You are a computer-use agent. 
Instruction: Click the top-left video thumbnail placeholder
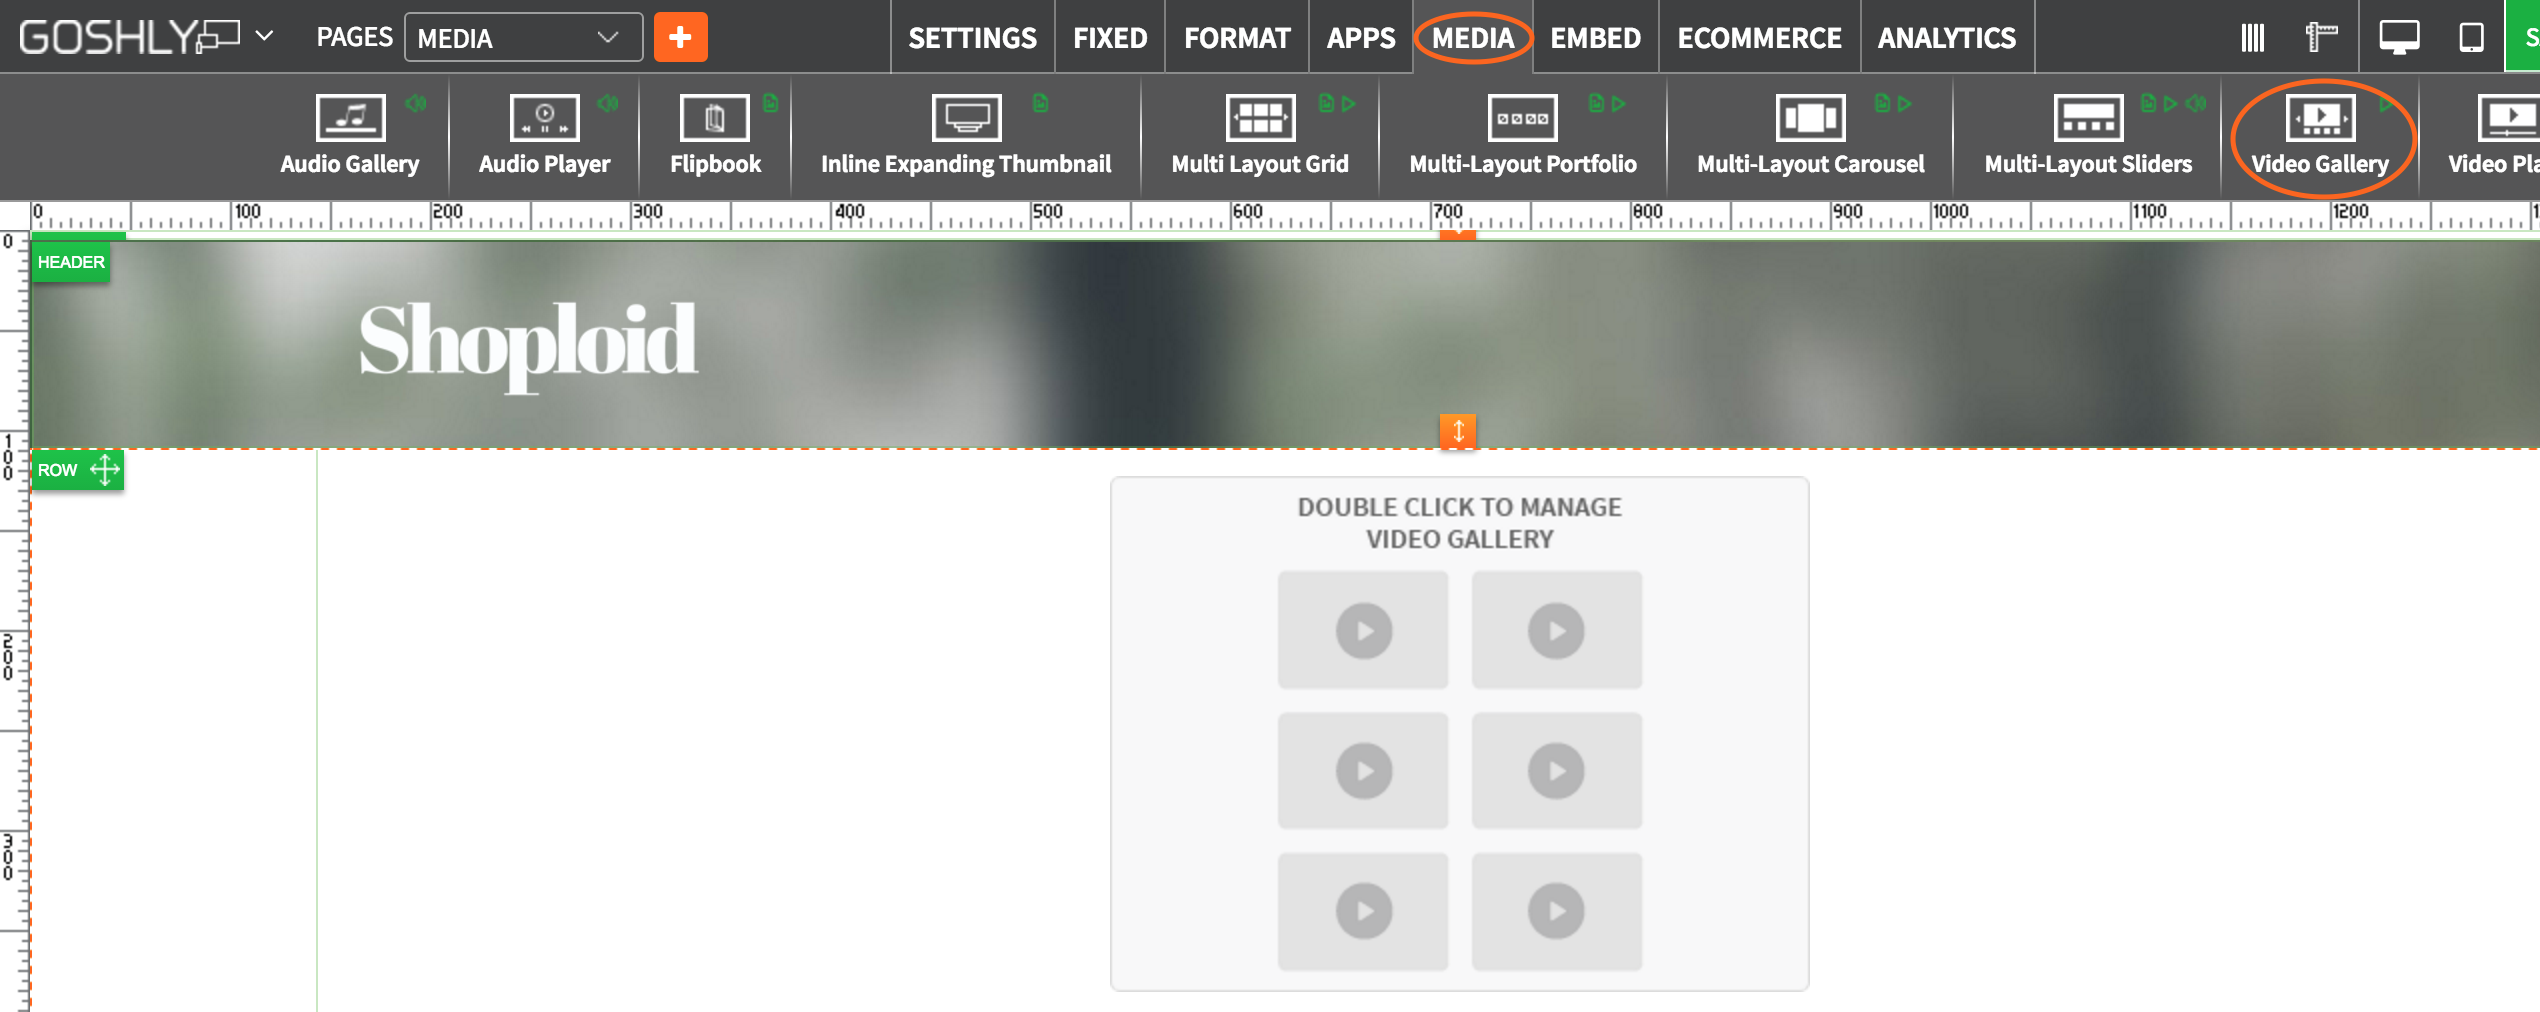[1363, 630]
